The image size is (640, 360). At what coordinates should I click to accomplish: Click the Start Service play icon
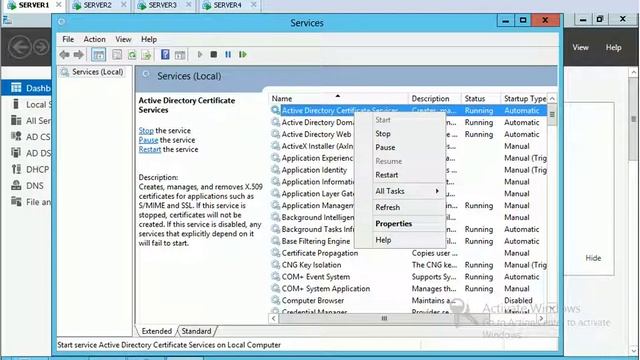200,54
